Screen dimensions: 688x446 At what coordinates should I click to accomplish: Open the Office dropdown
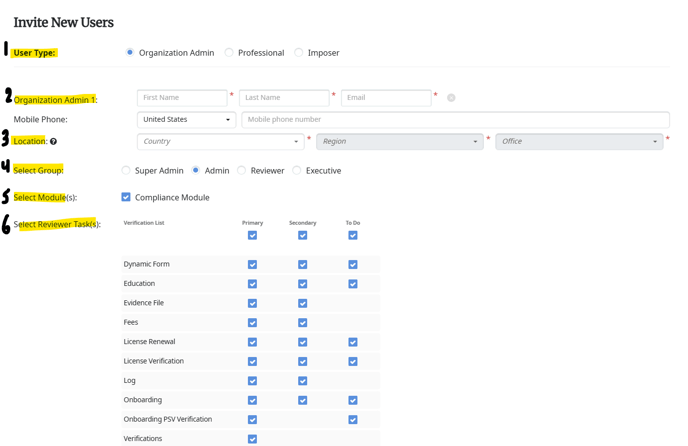578,142
